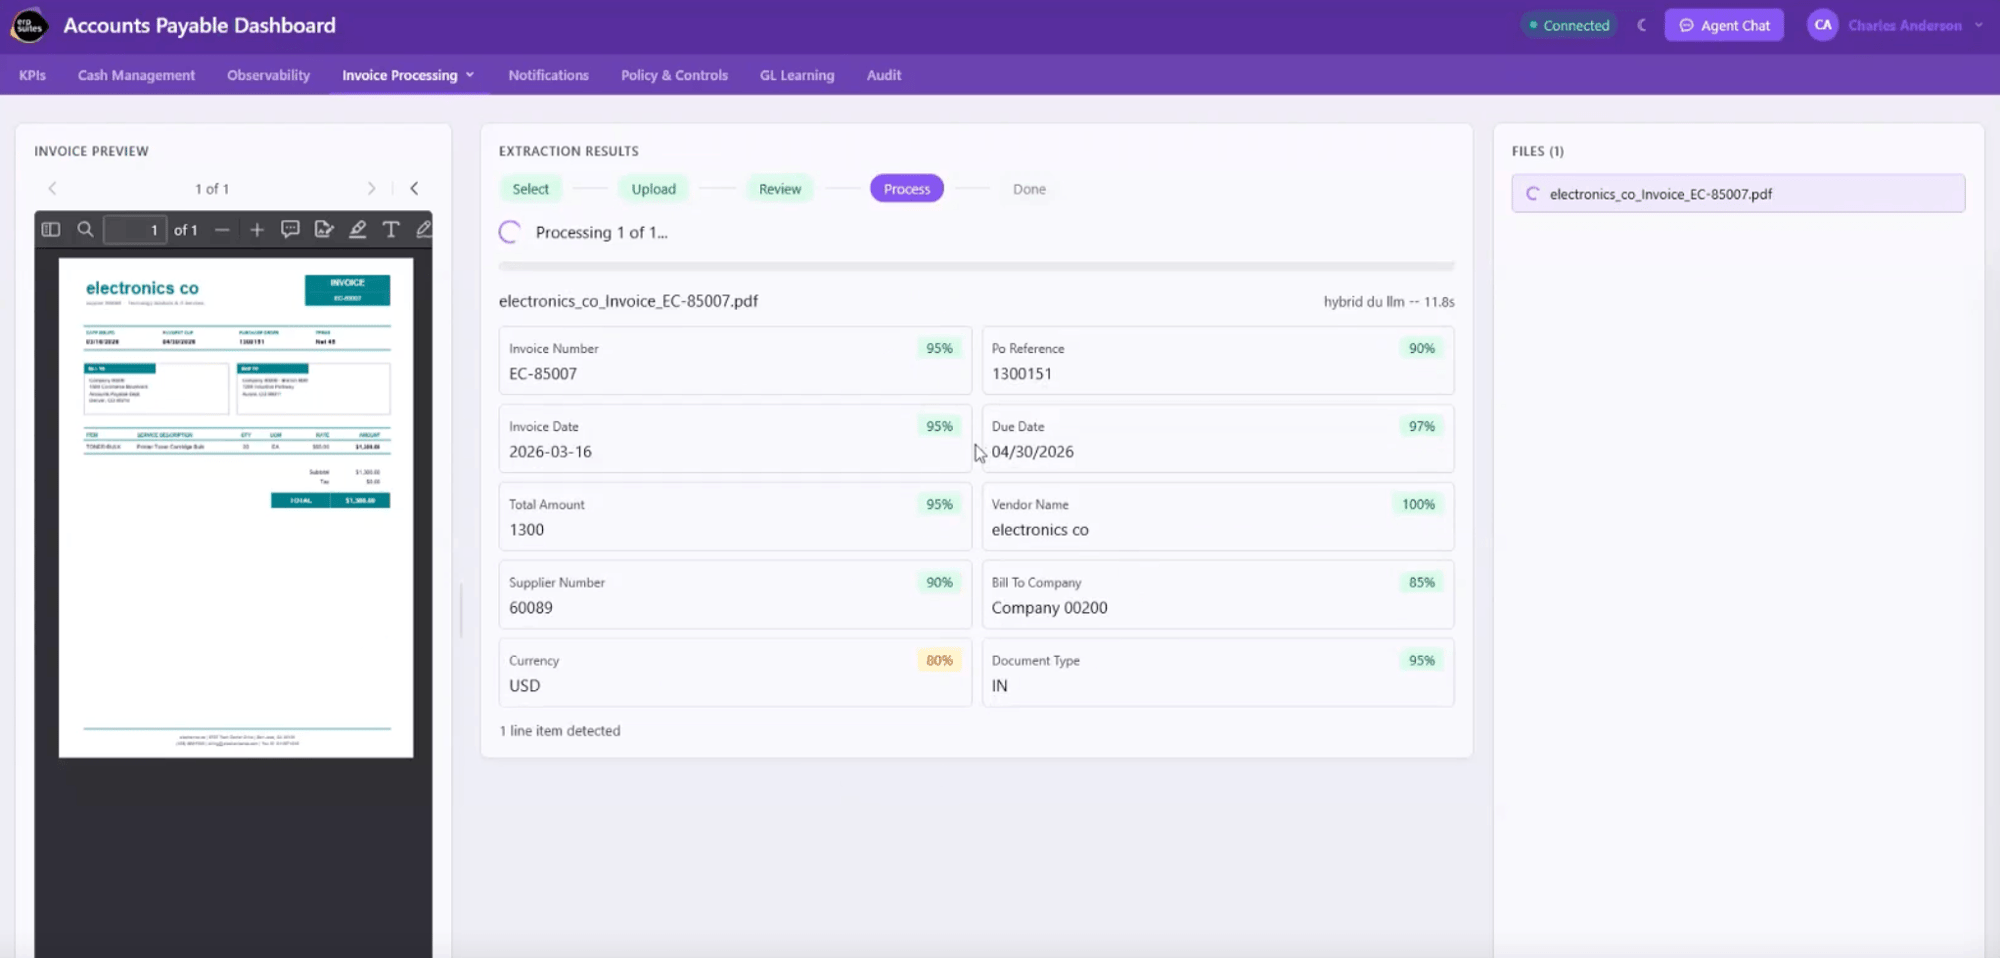Click the invoice PDF page thumbnail

pyautogui.click(x=236, y=508)
